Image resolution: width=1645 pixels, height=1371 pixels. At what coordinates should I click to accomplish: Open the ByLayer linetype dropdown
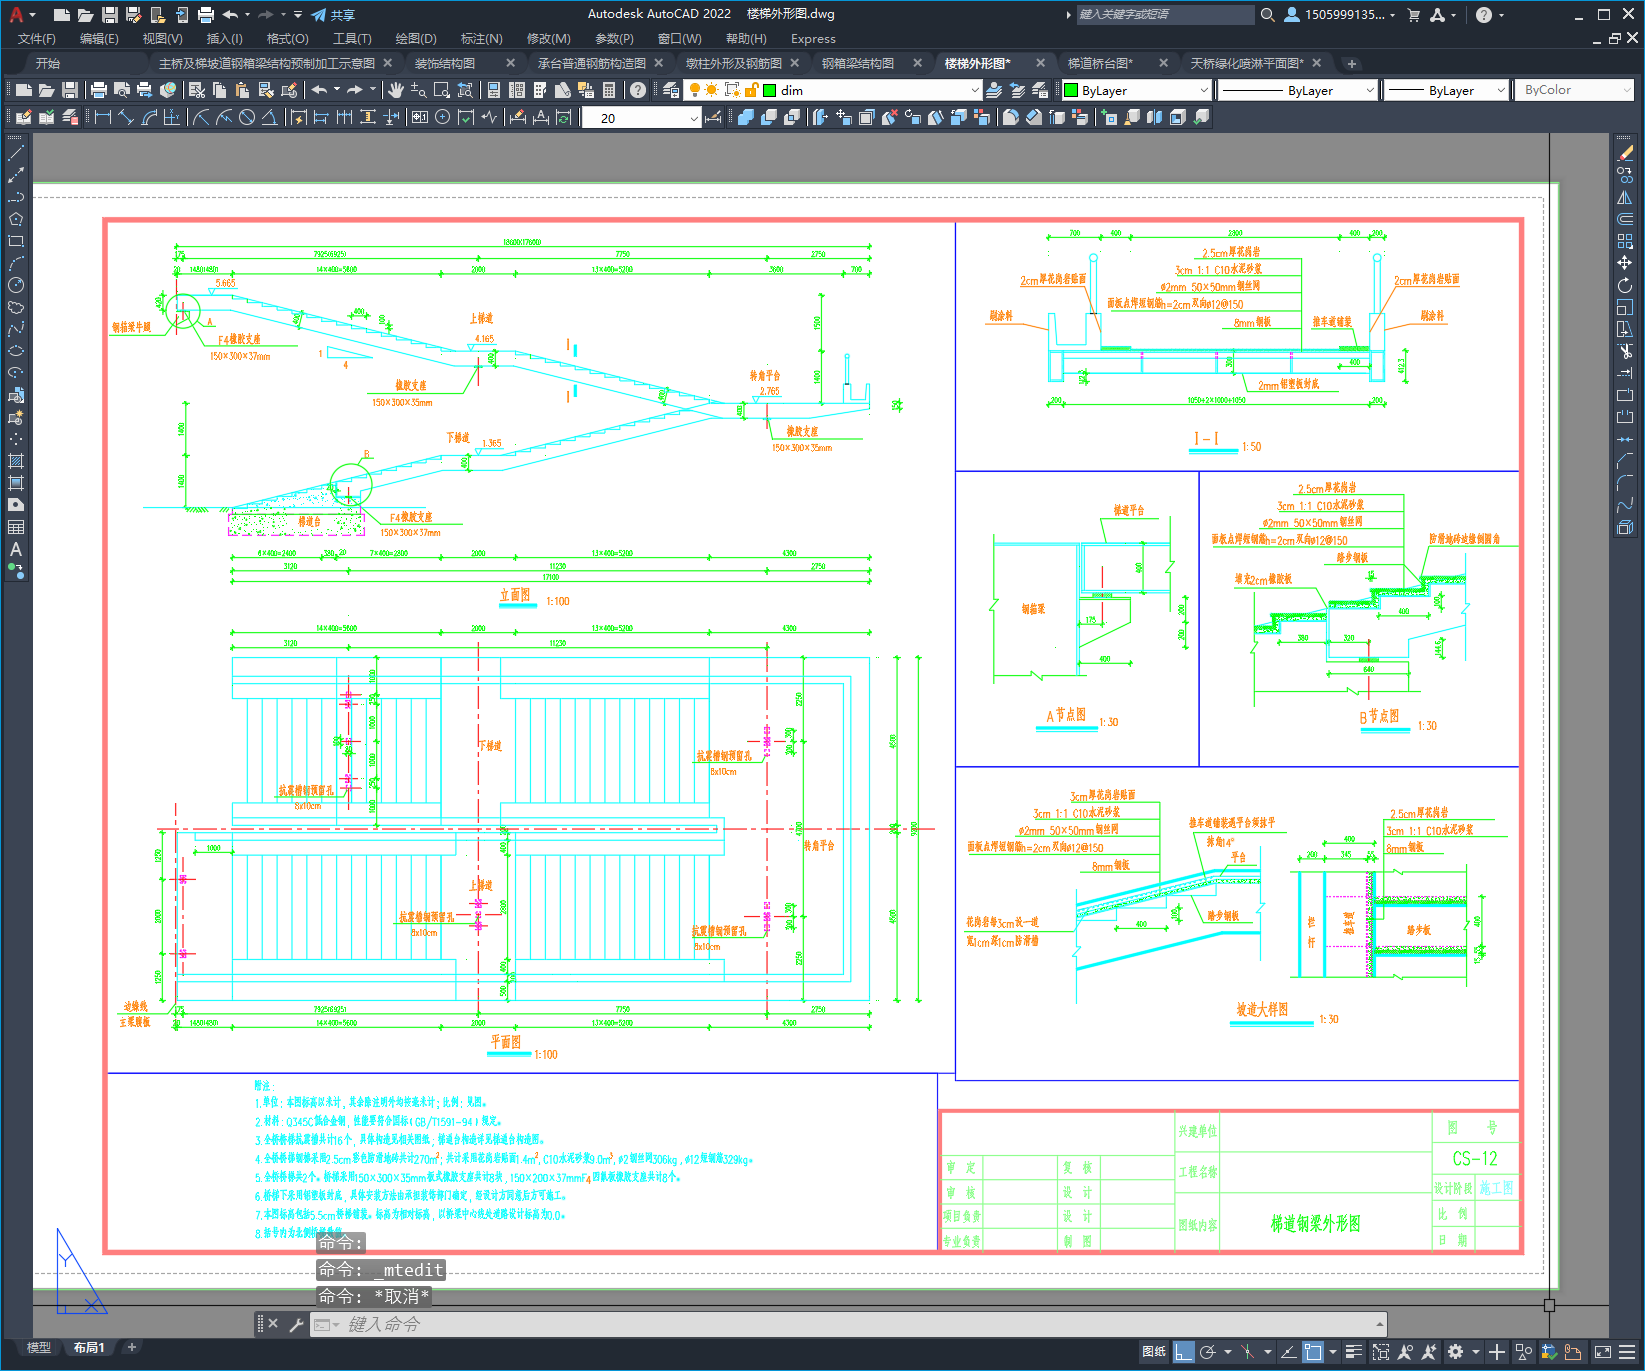1370,90
